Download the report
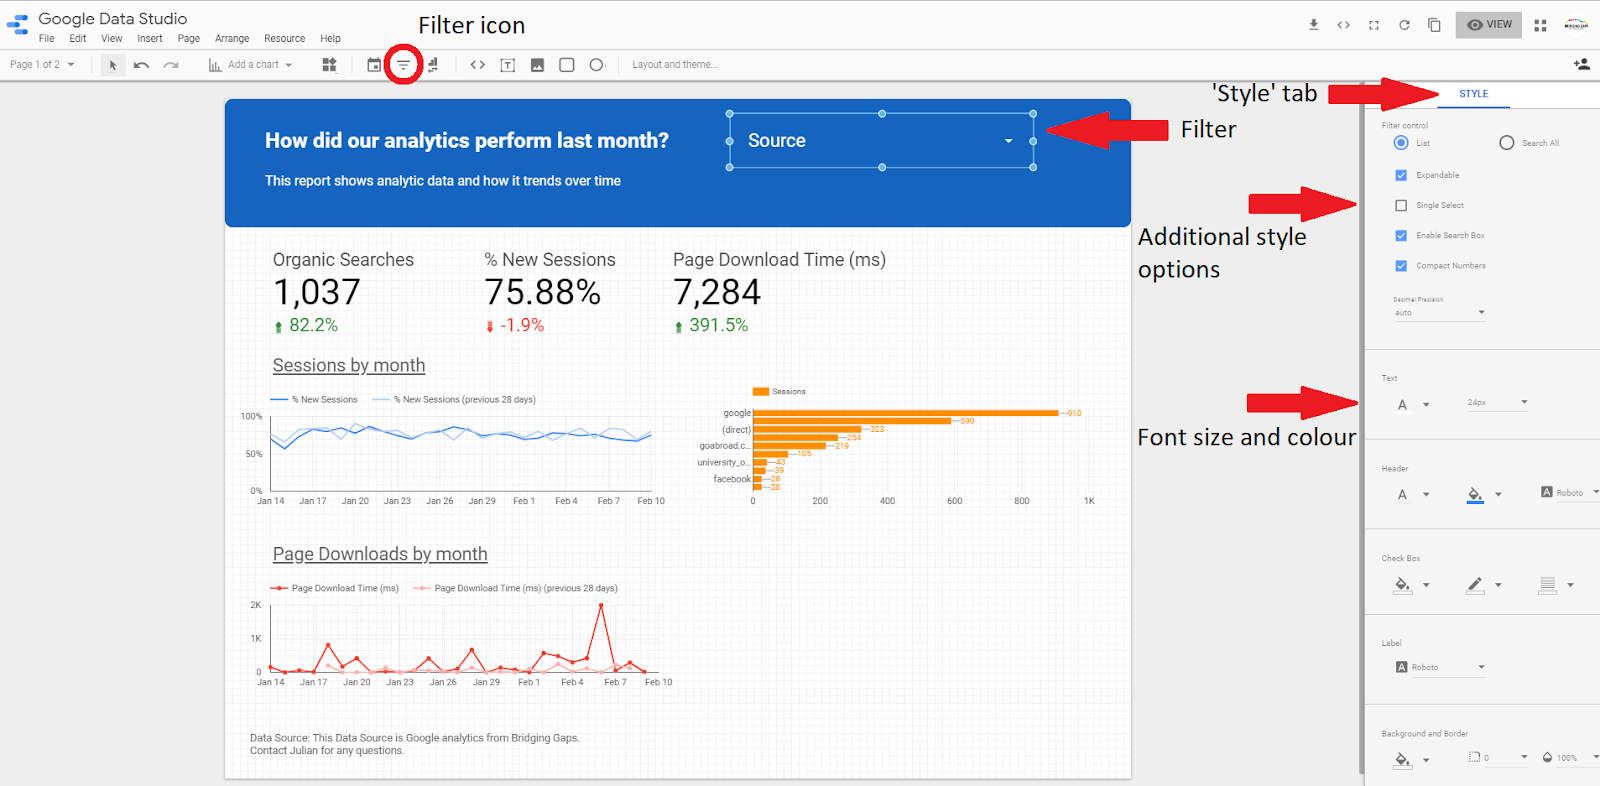This screenshot has width=1600, height=786. (x=1314, y=25)
